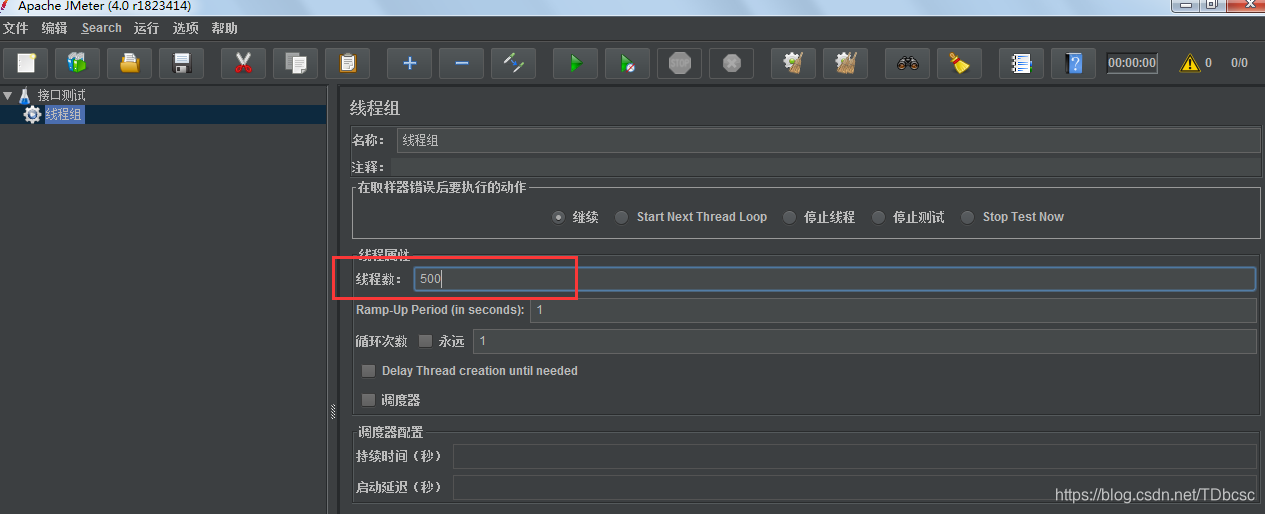The height and width of the screenshot is (514, 1265).
Task: Select the Stop Test Now radio option
Action: click(x=967, y=217)
